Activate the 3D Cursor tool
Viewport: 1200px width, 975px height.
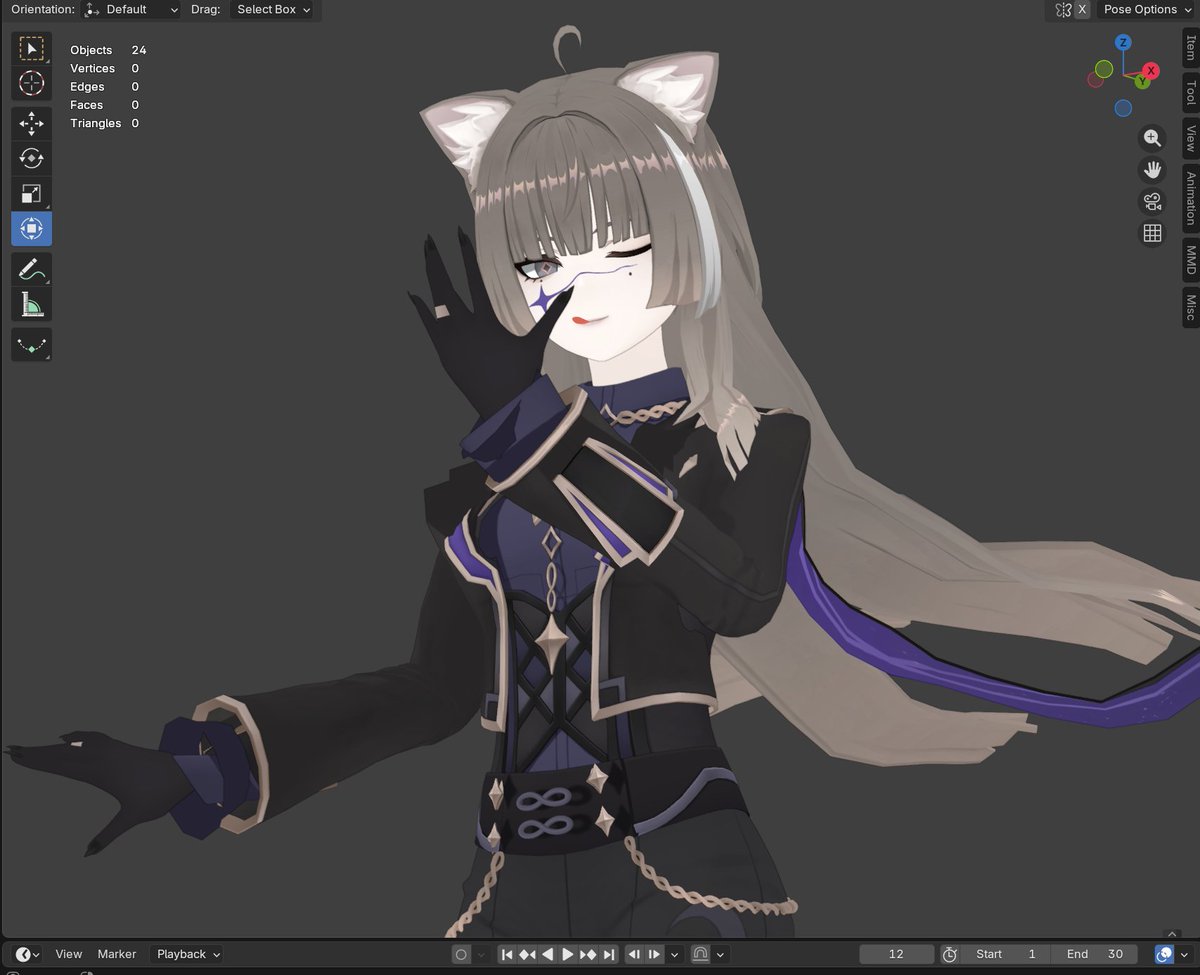pyautogui.click(x=31, y=83)
